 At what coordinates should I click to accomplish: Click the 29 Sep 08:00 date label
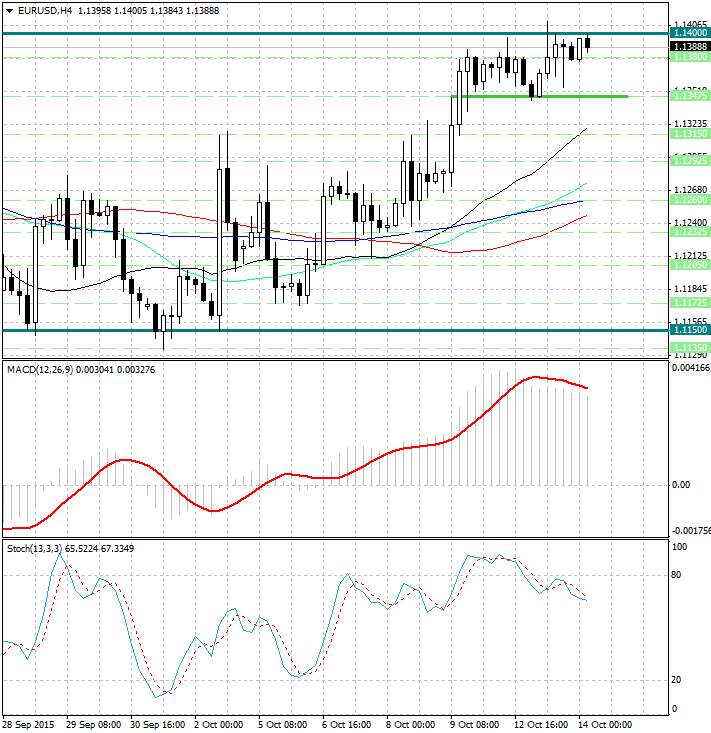coord(93,725)
